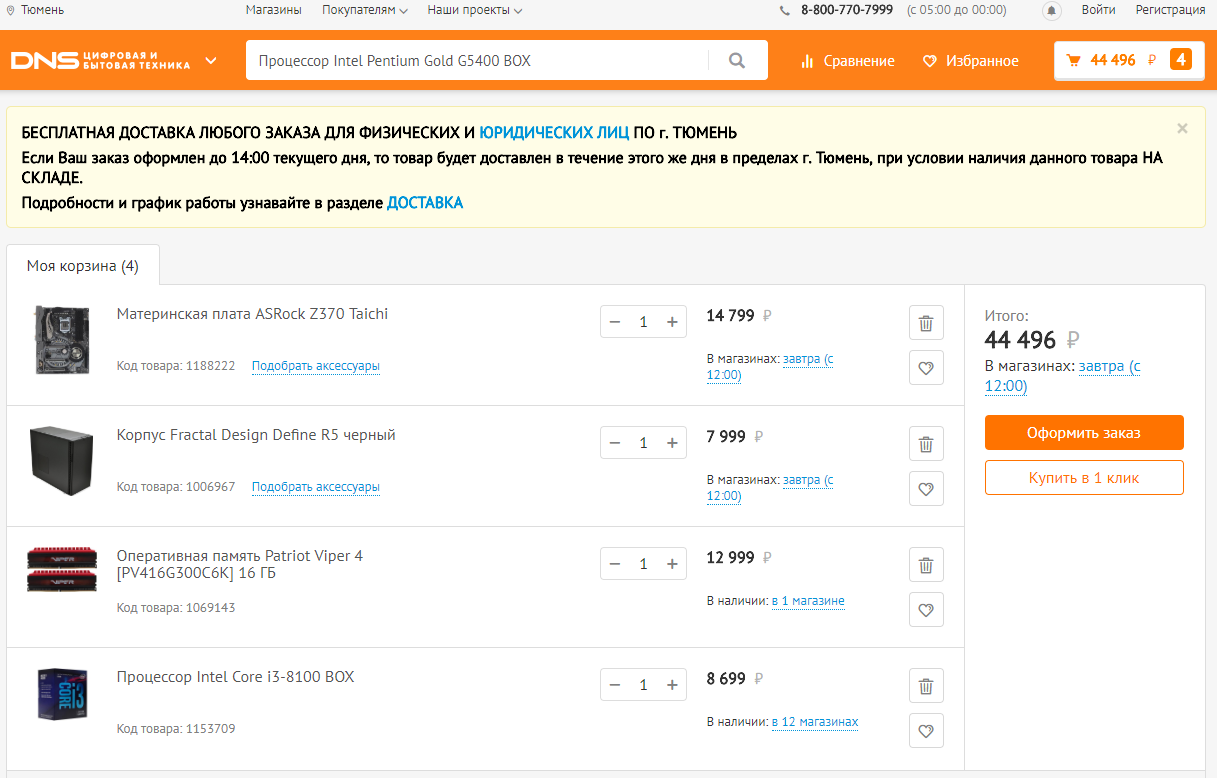The height and width of the screenshot is (778, 1217).
Task: Increase quantity of Intel Core i3-8100
Action: tap(672, 685)
